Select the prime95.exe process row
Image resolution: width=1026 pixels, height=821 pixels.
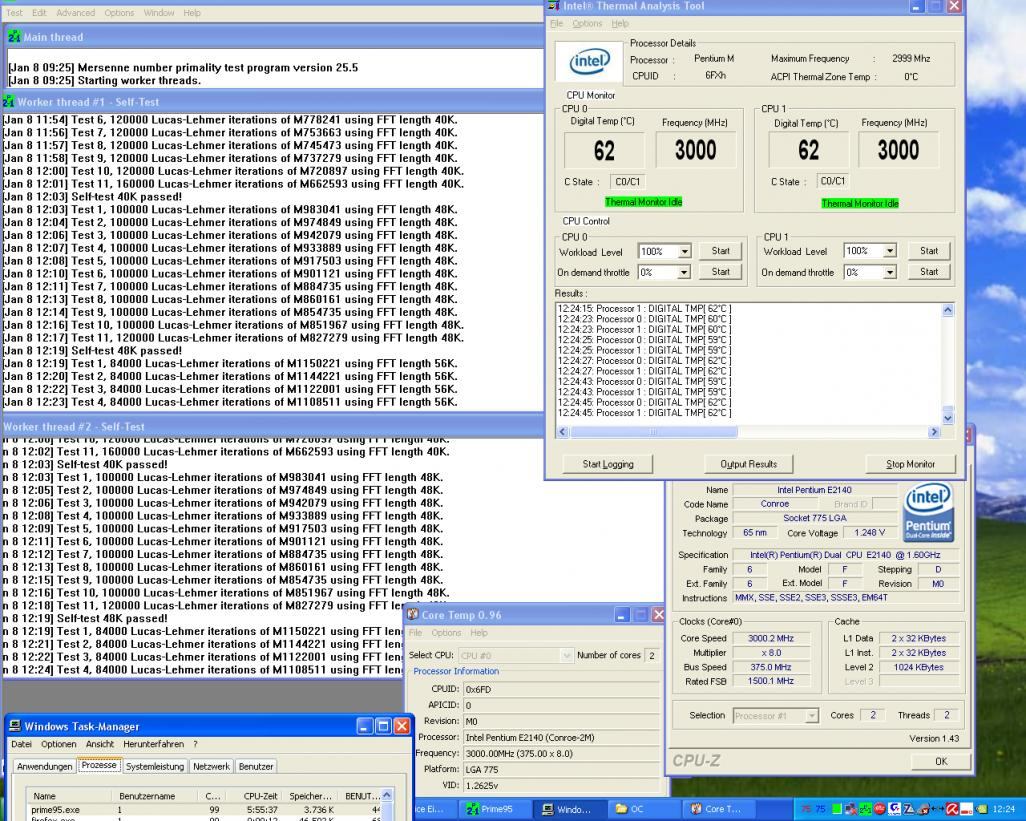[203, 810]
